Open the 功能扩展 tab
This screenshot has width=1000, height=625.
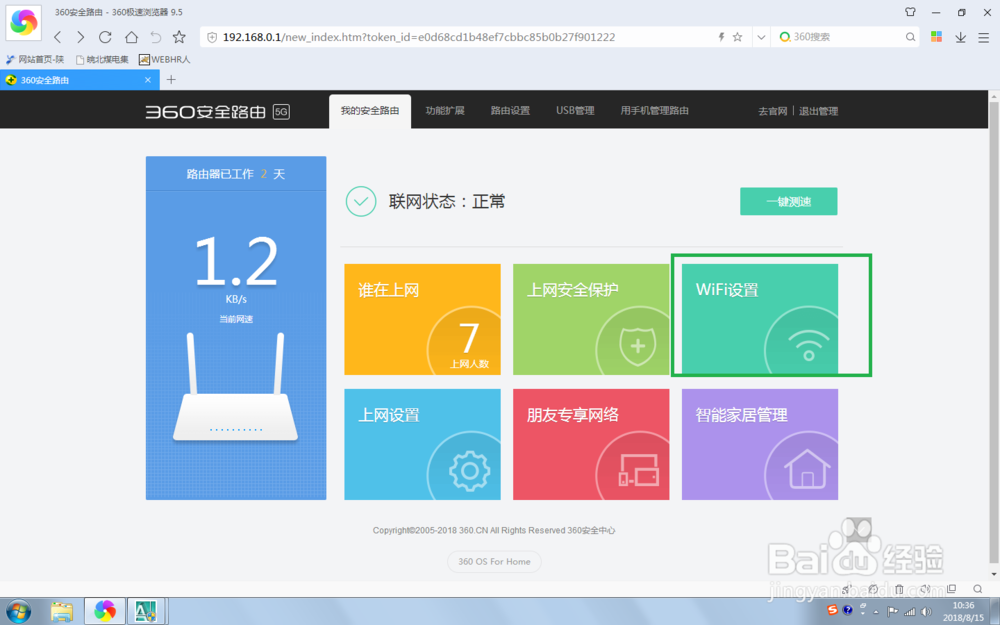445,111
